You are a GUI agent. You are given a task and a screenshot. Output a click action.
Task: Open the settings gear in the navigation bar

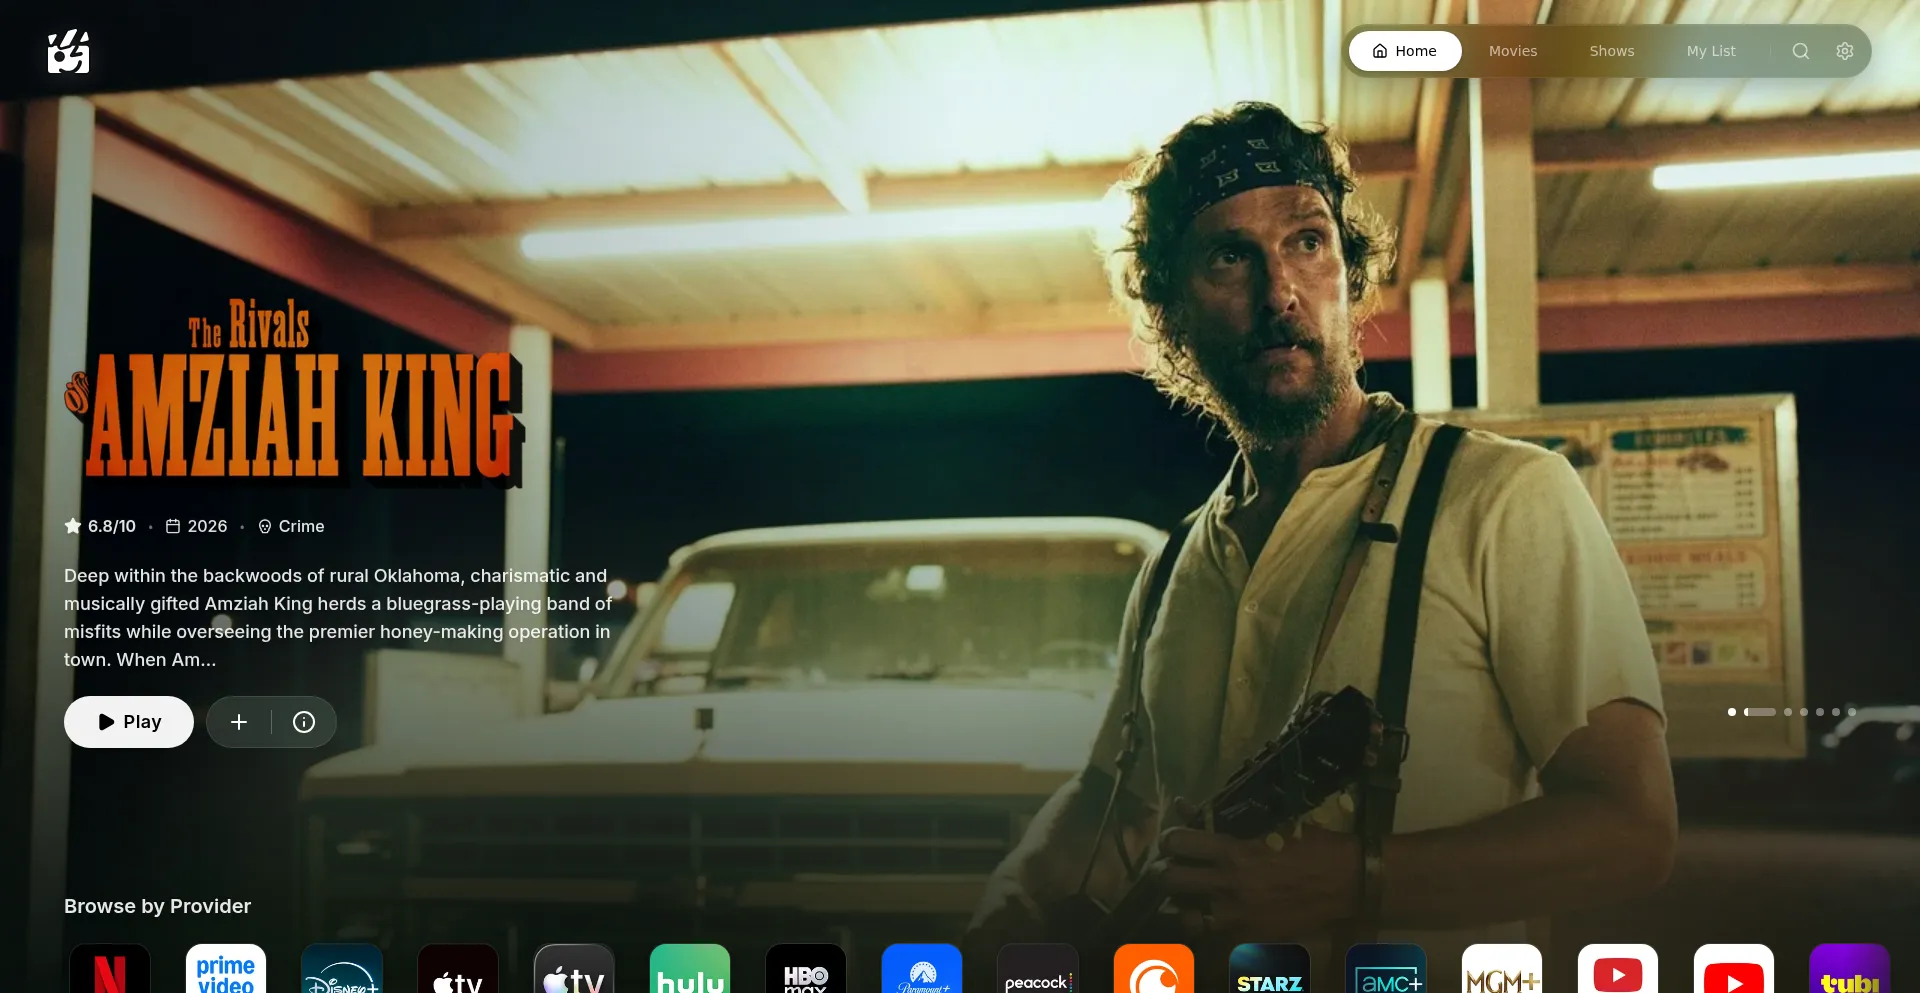1845,51
